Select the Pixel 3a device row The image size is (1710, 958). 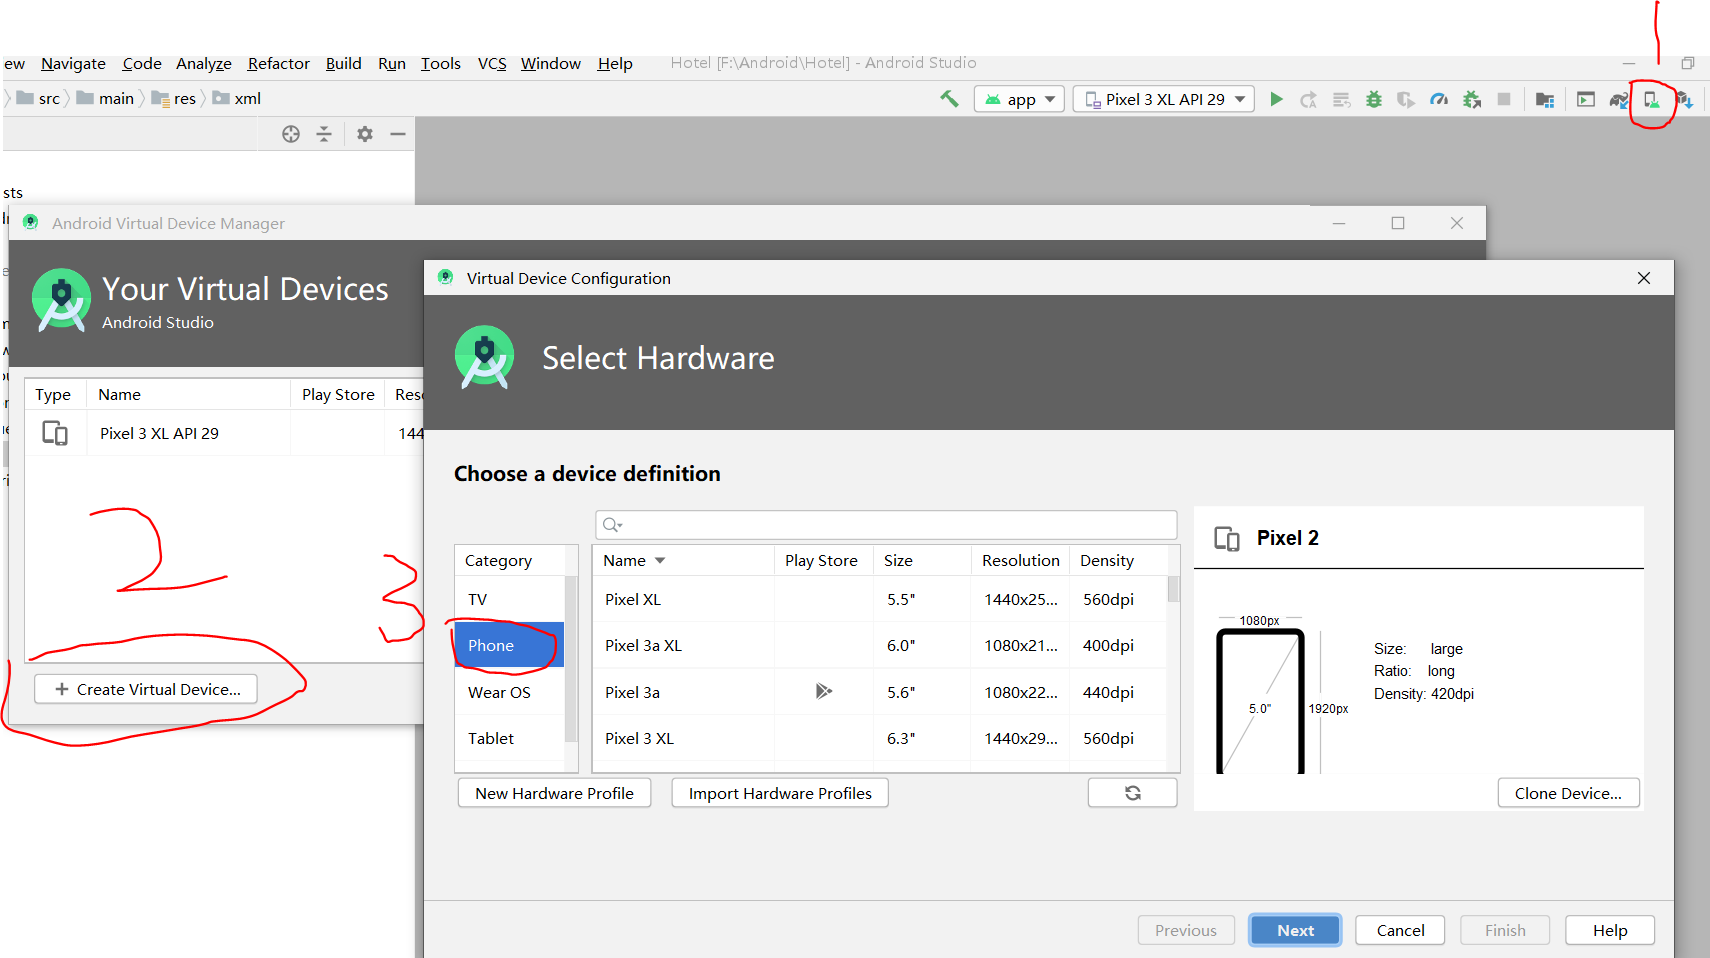coord(880,692)
